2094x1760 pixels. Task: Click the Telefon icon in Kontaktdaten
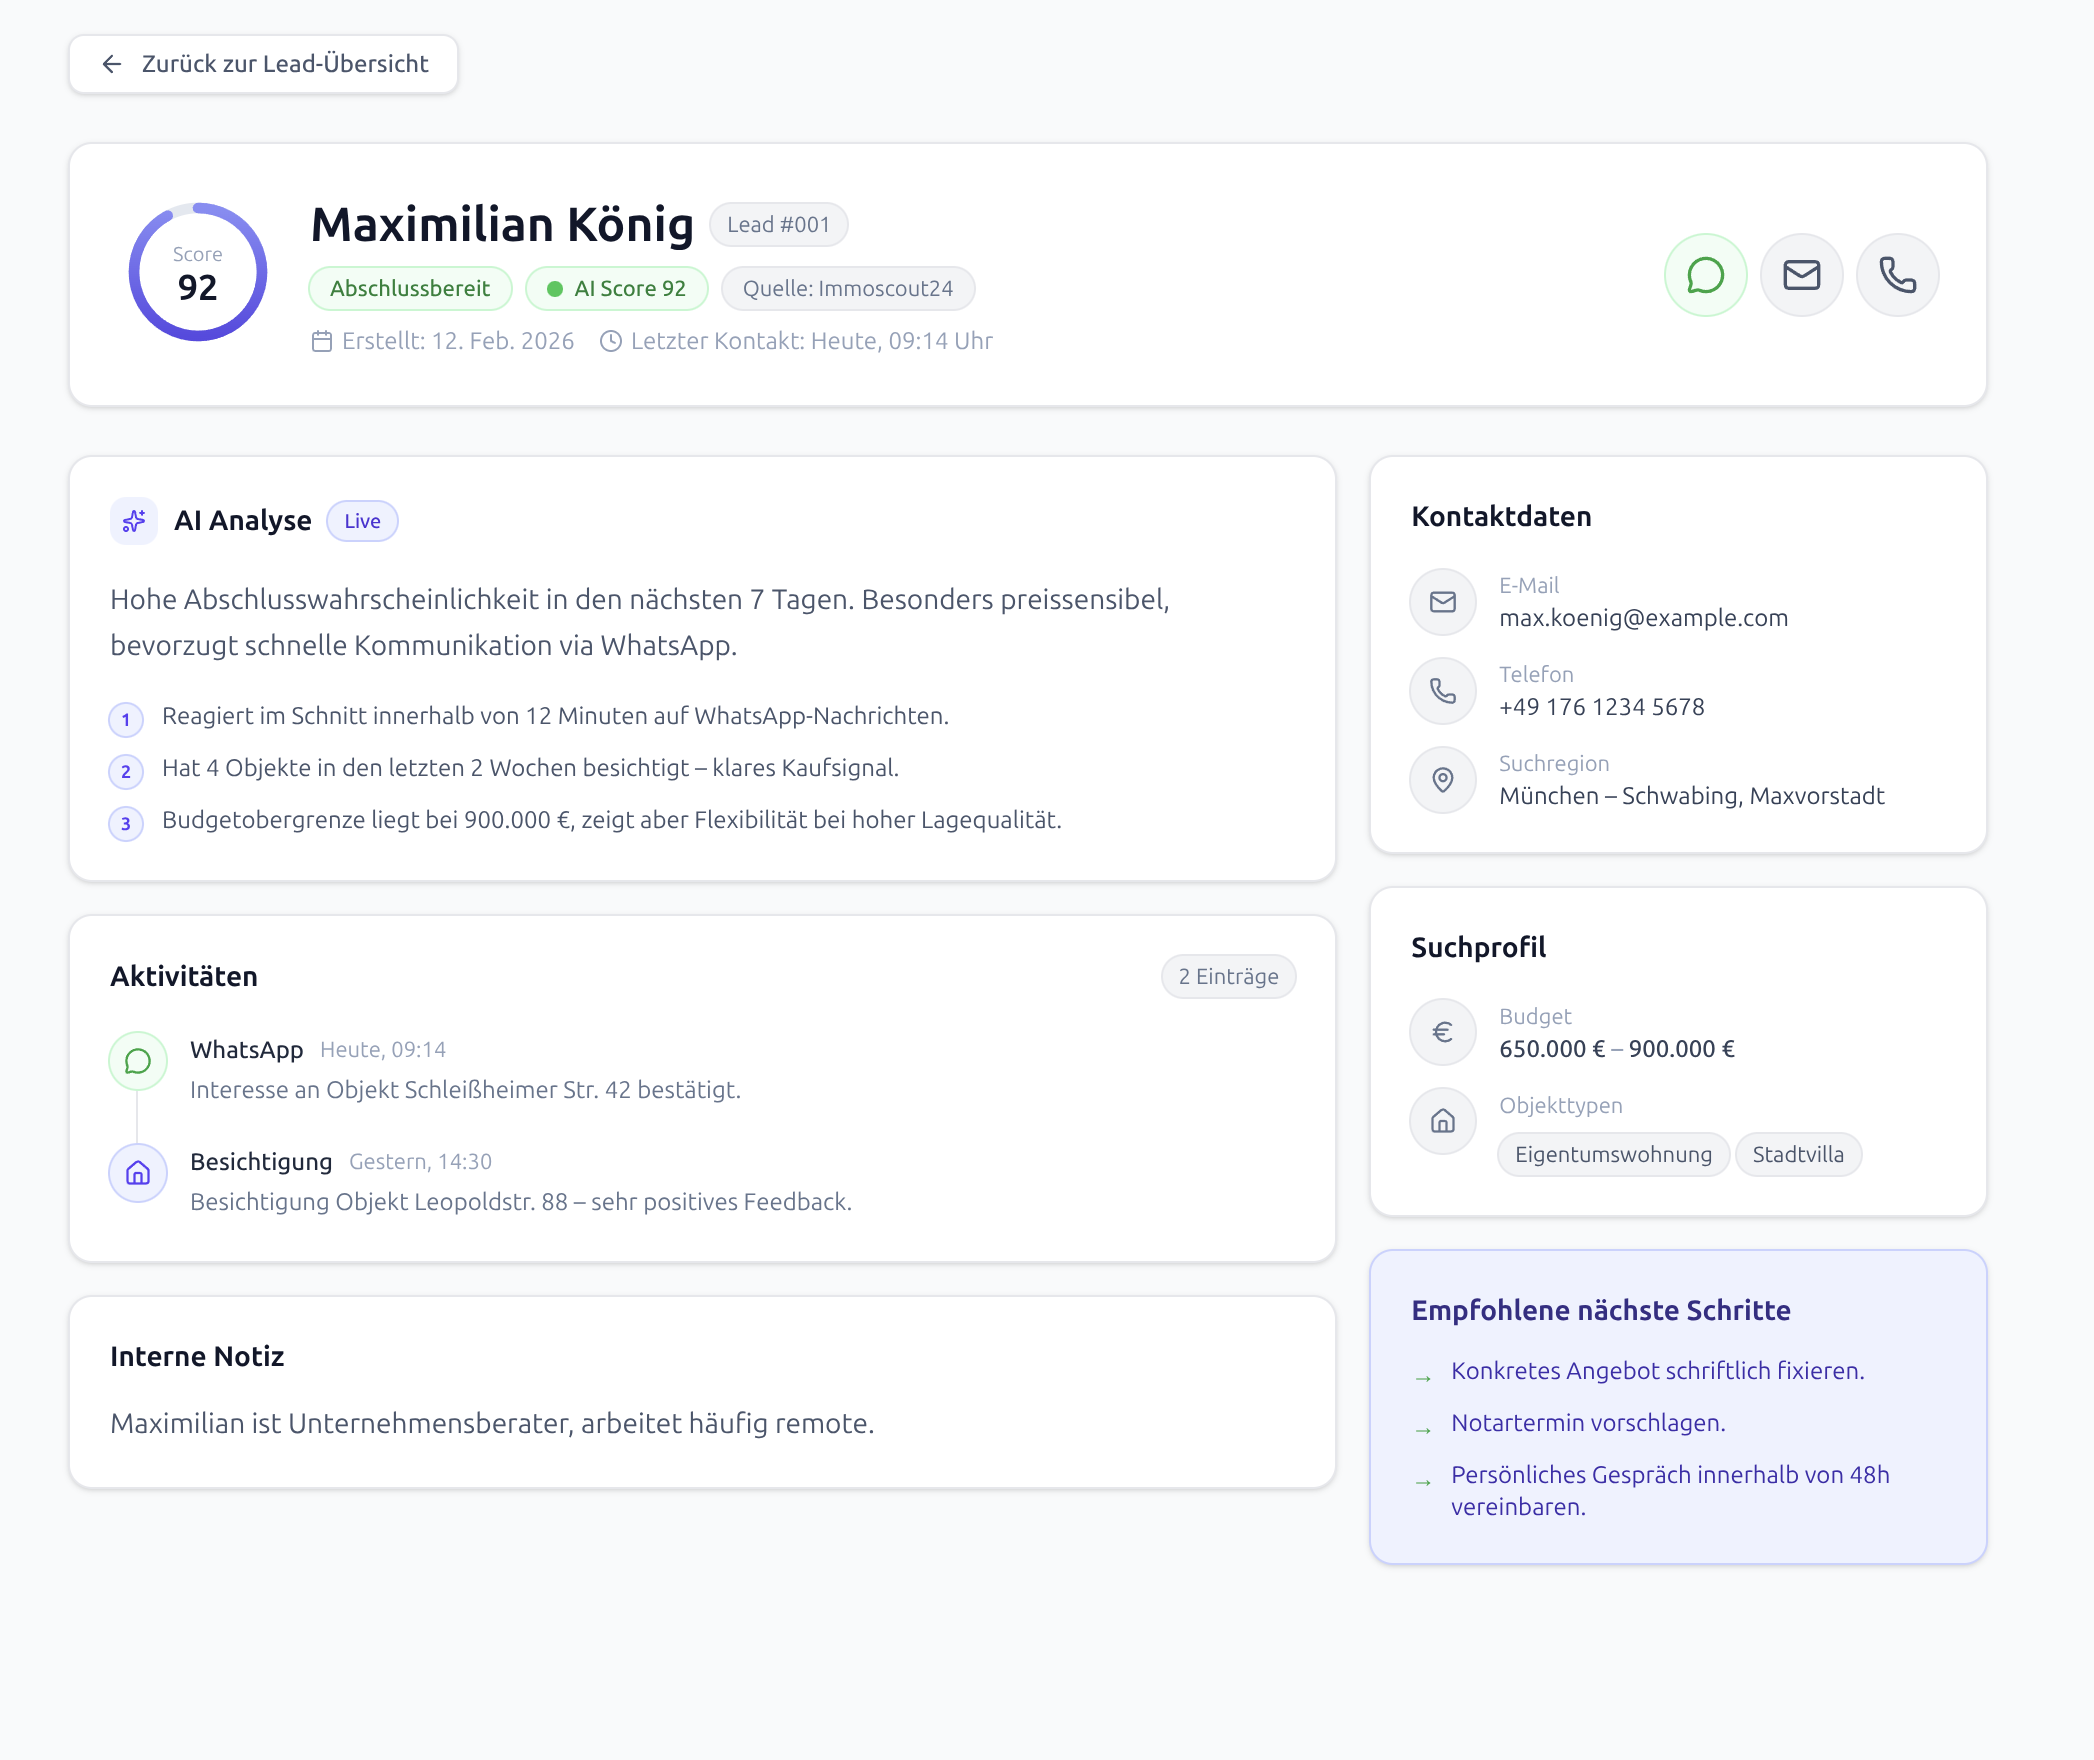1443,691
